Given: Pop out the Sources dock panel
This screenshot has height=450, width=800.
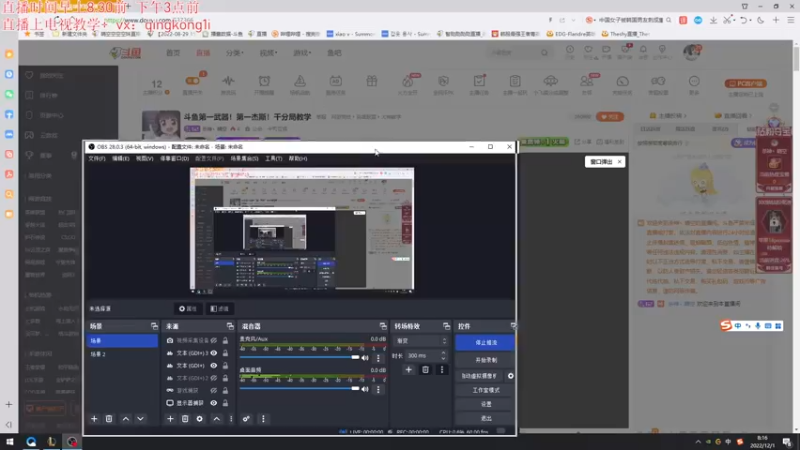Looking at the screenshot, I should pos(230,326).
